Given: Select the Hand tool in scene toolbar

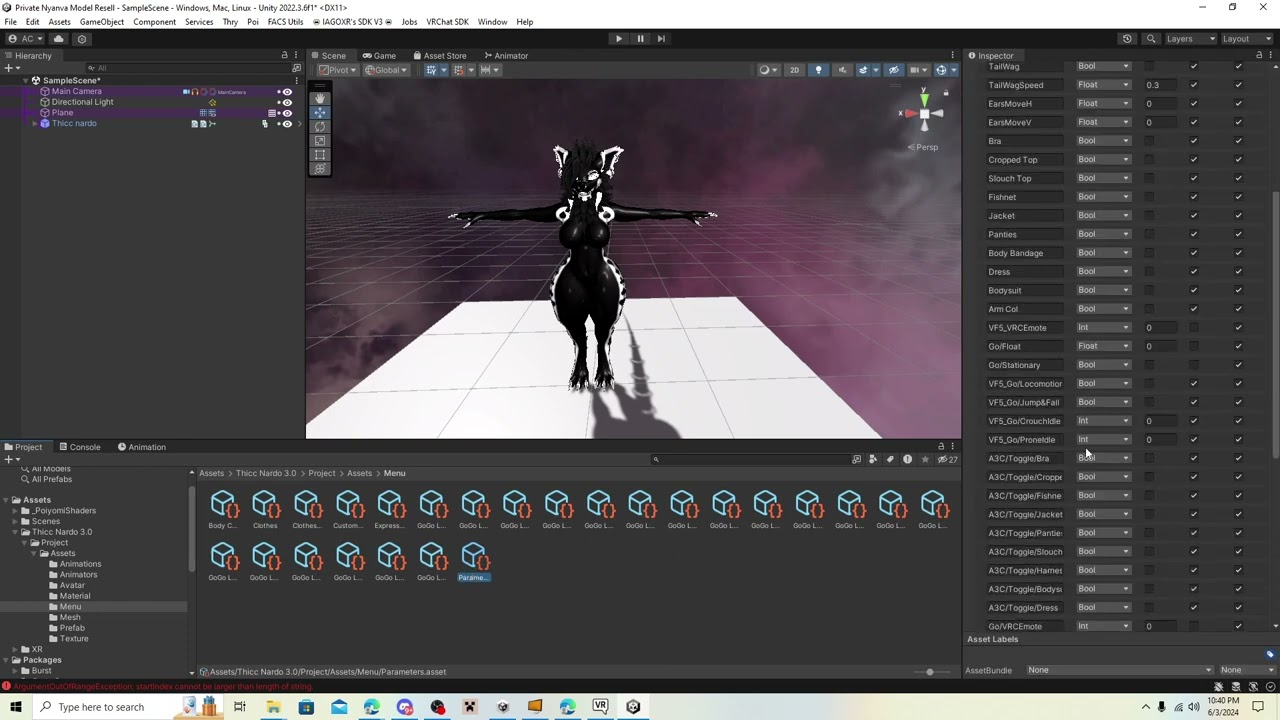Looking at the screenshot, I should coord(320,98).
